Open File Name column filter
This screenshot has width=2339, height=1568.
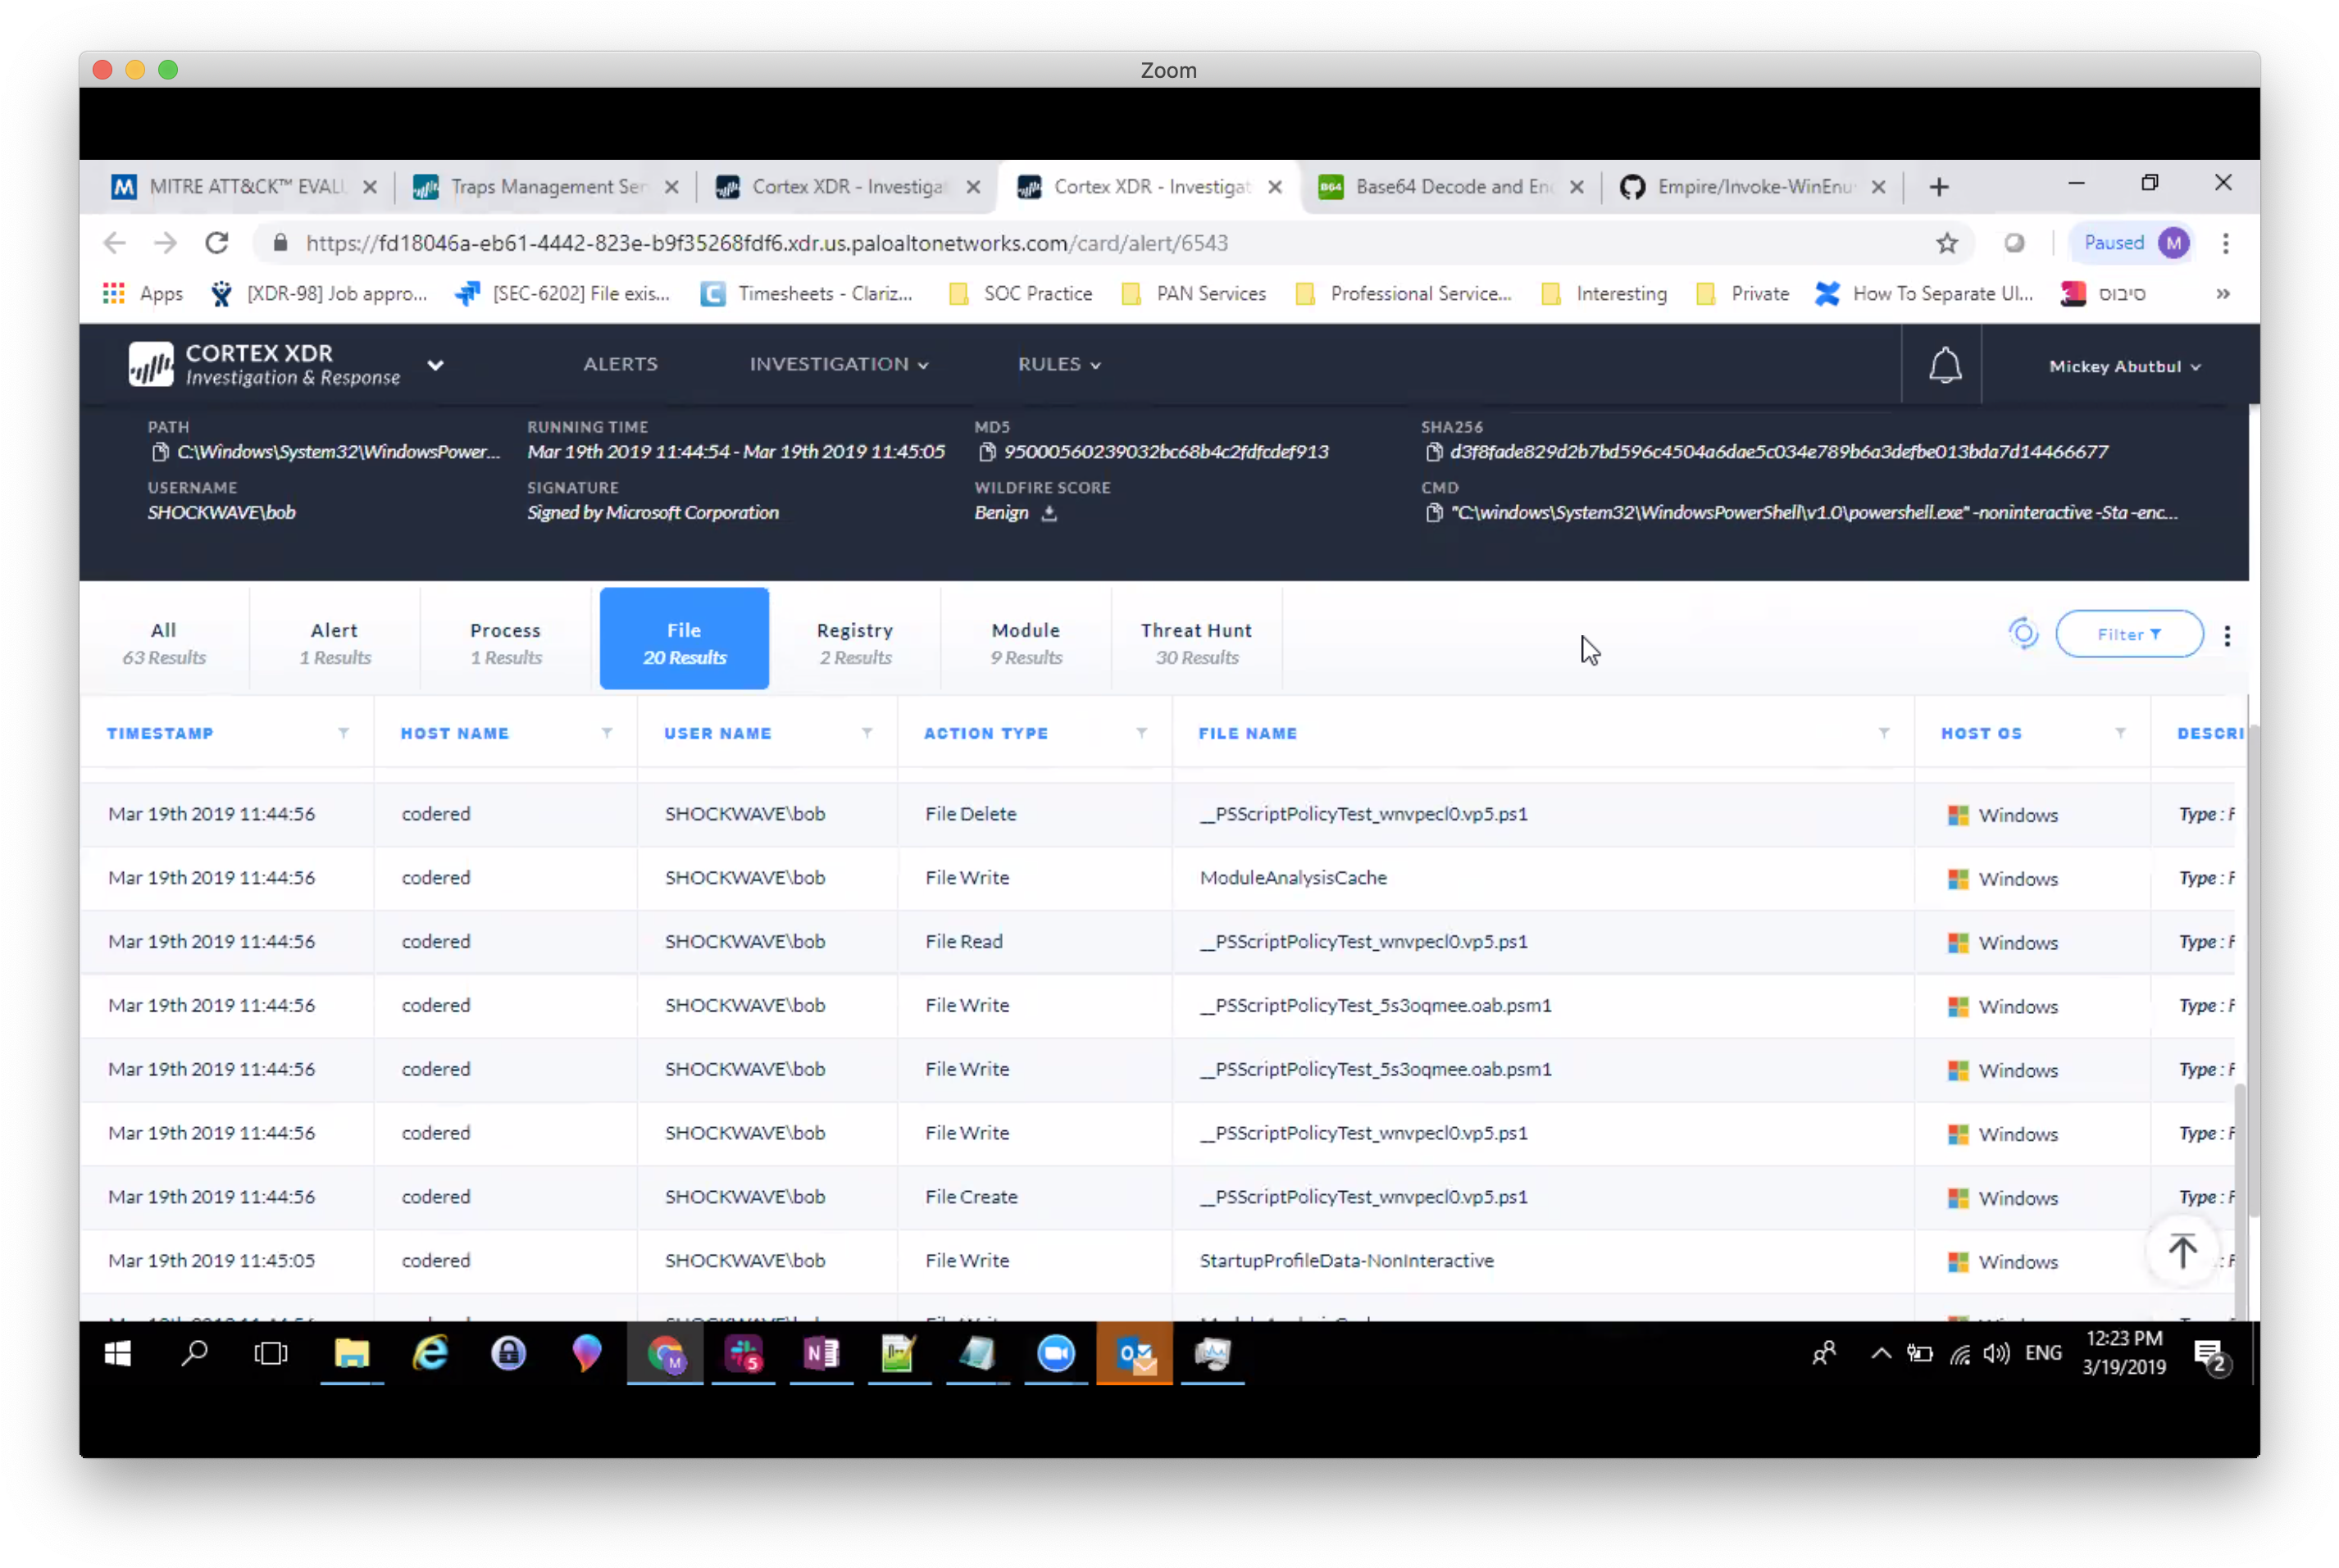tap(1883, 733)
